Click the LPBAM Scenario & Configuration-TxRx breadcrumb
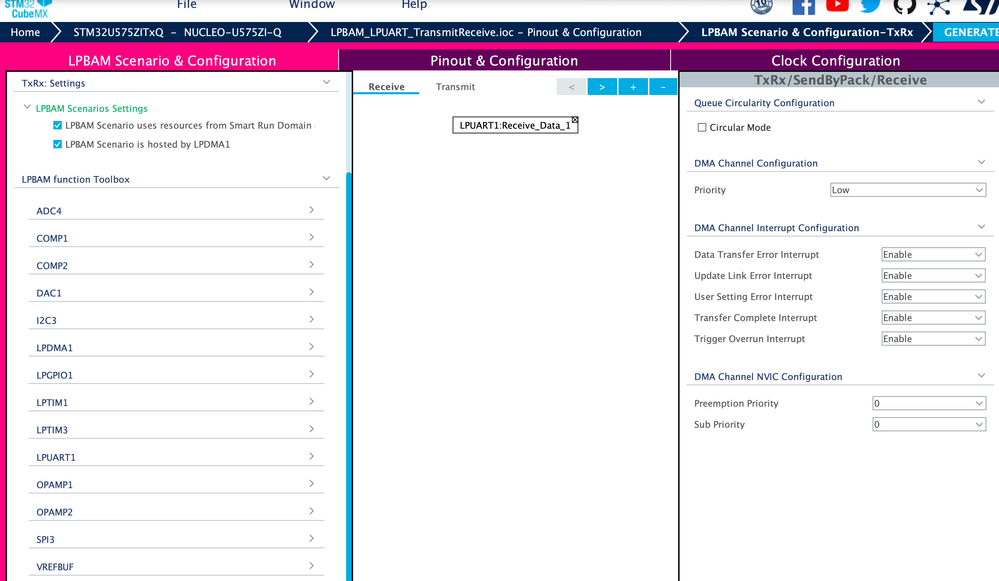Image resolution: width=999 pixels, height=581 pixels. click(x=807, y=32)
